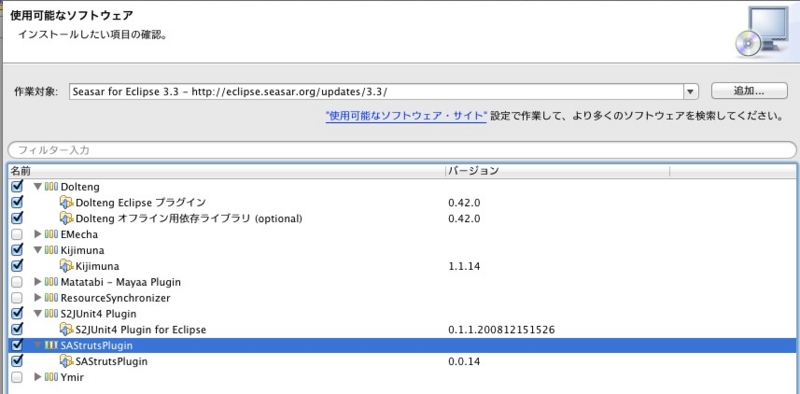Select the ResourceSynchronizer row label
800x394 pixels.
(115, 298)
